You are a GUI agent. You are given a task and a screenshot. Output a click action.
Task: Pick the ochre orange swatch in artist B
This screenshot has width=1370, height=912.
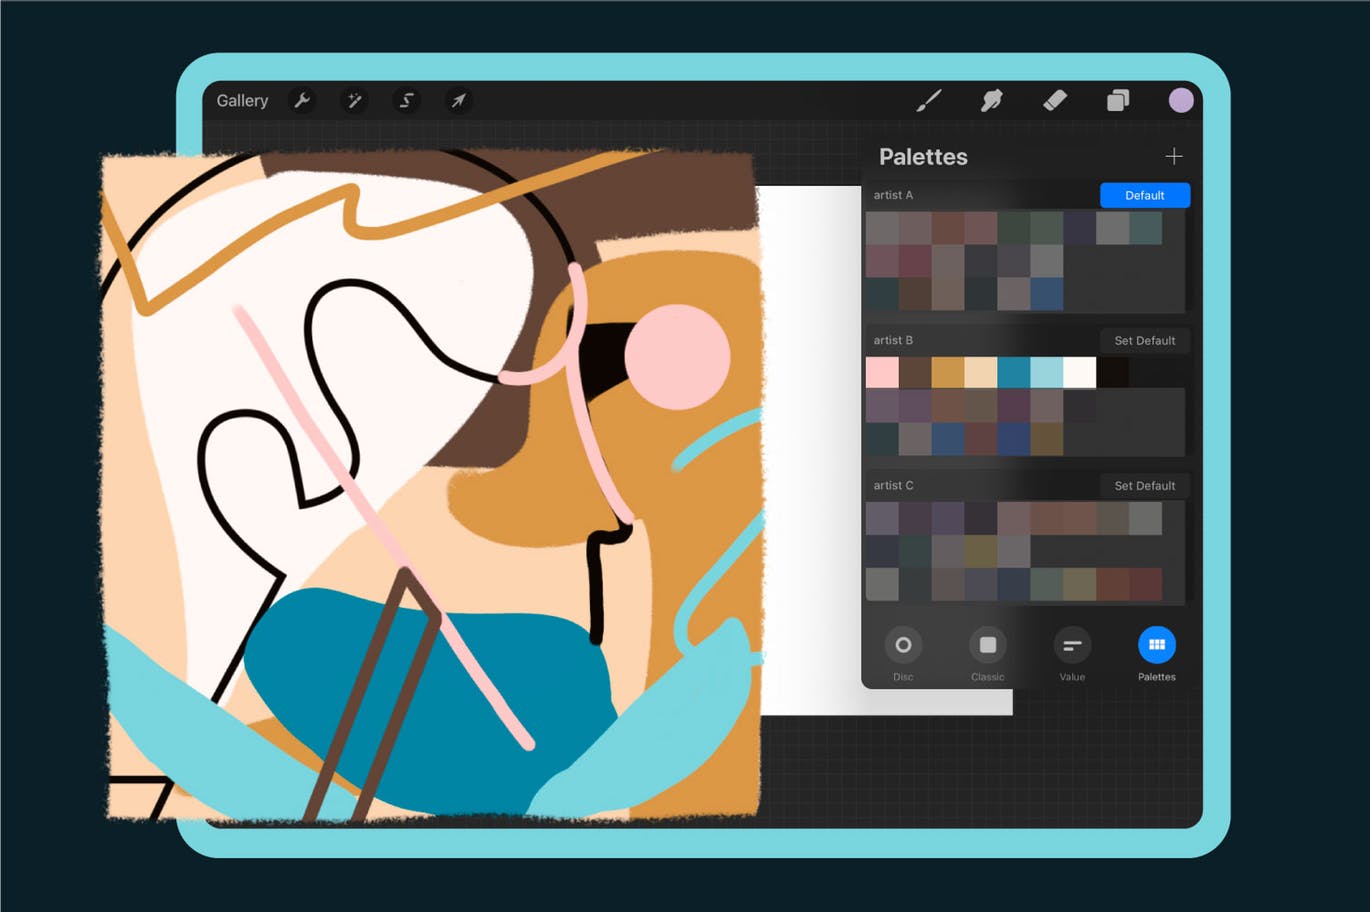coord(948,372)
